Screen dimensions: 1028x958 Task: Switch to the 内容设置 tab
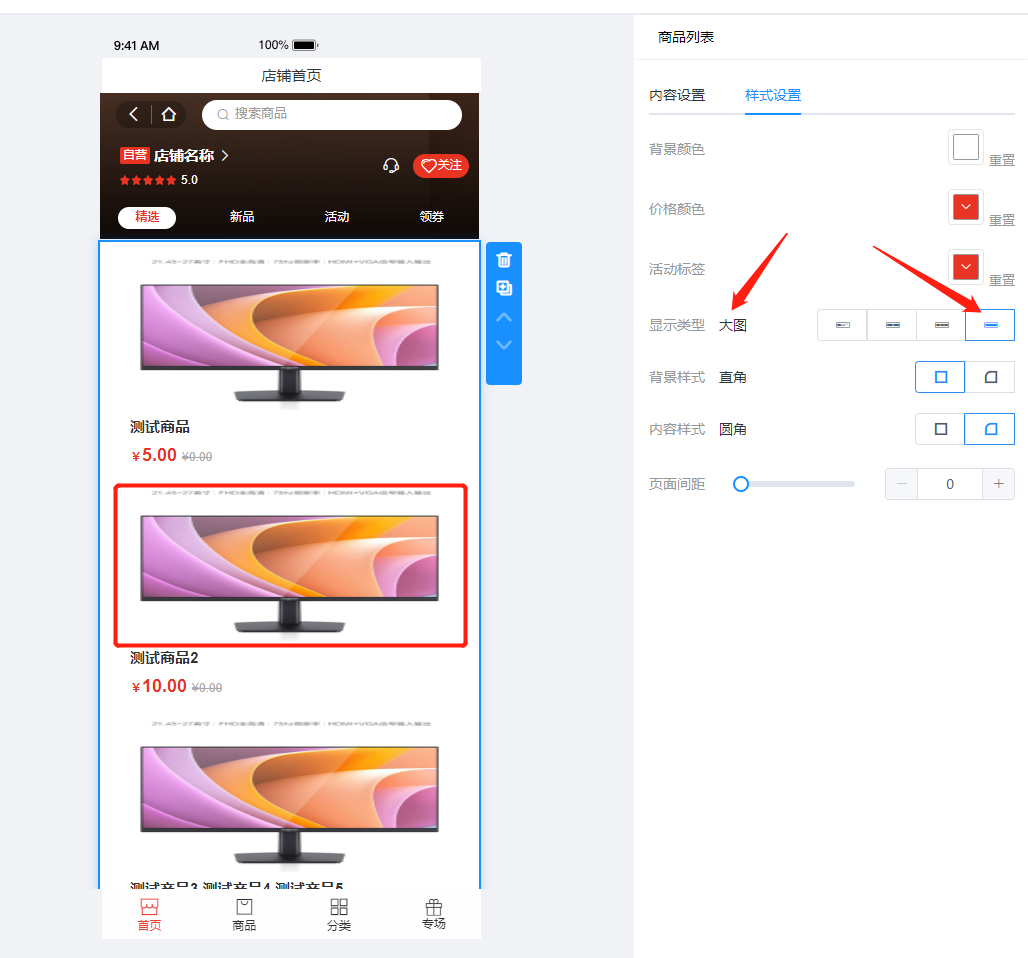pos(677,95)
